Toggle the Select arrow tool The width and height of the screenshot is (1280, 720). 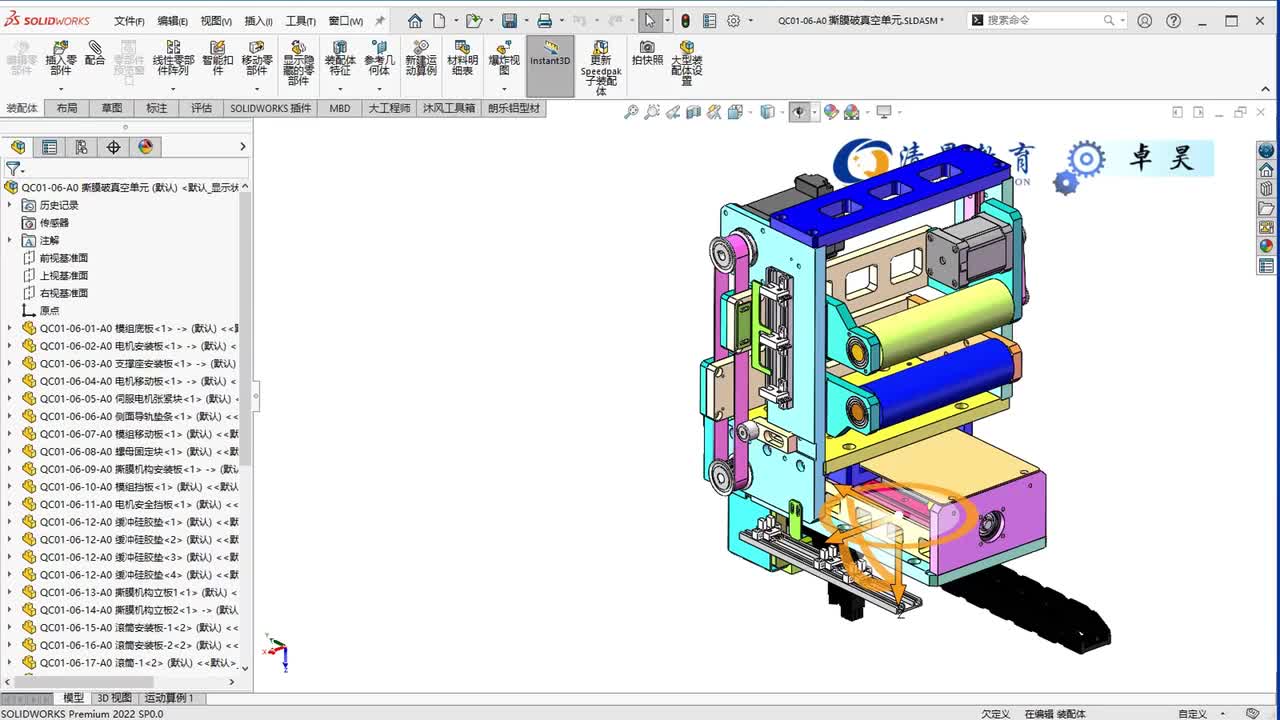click(650, 20)
